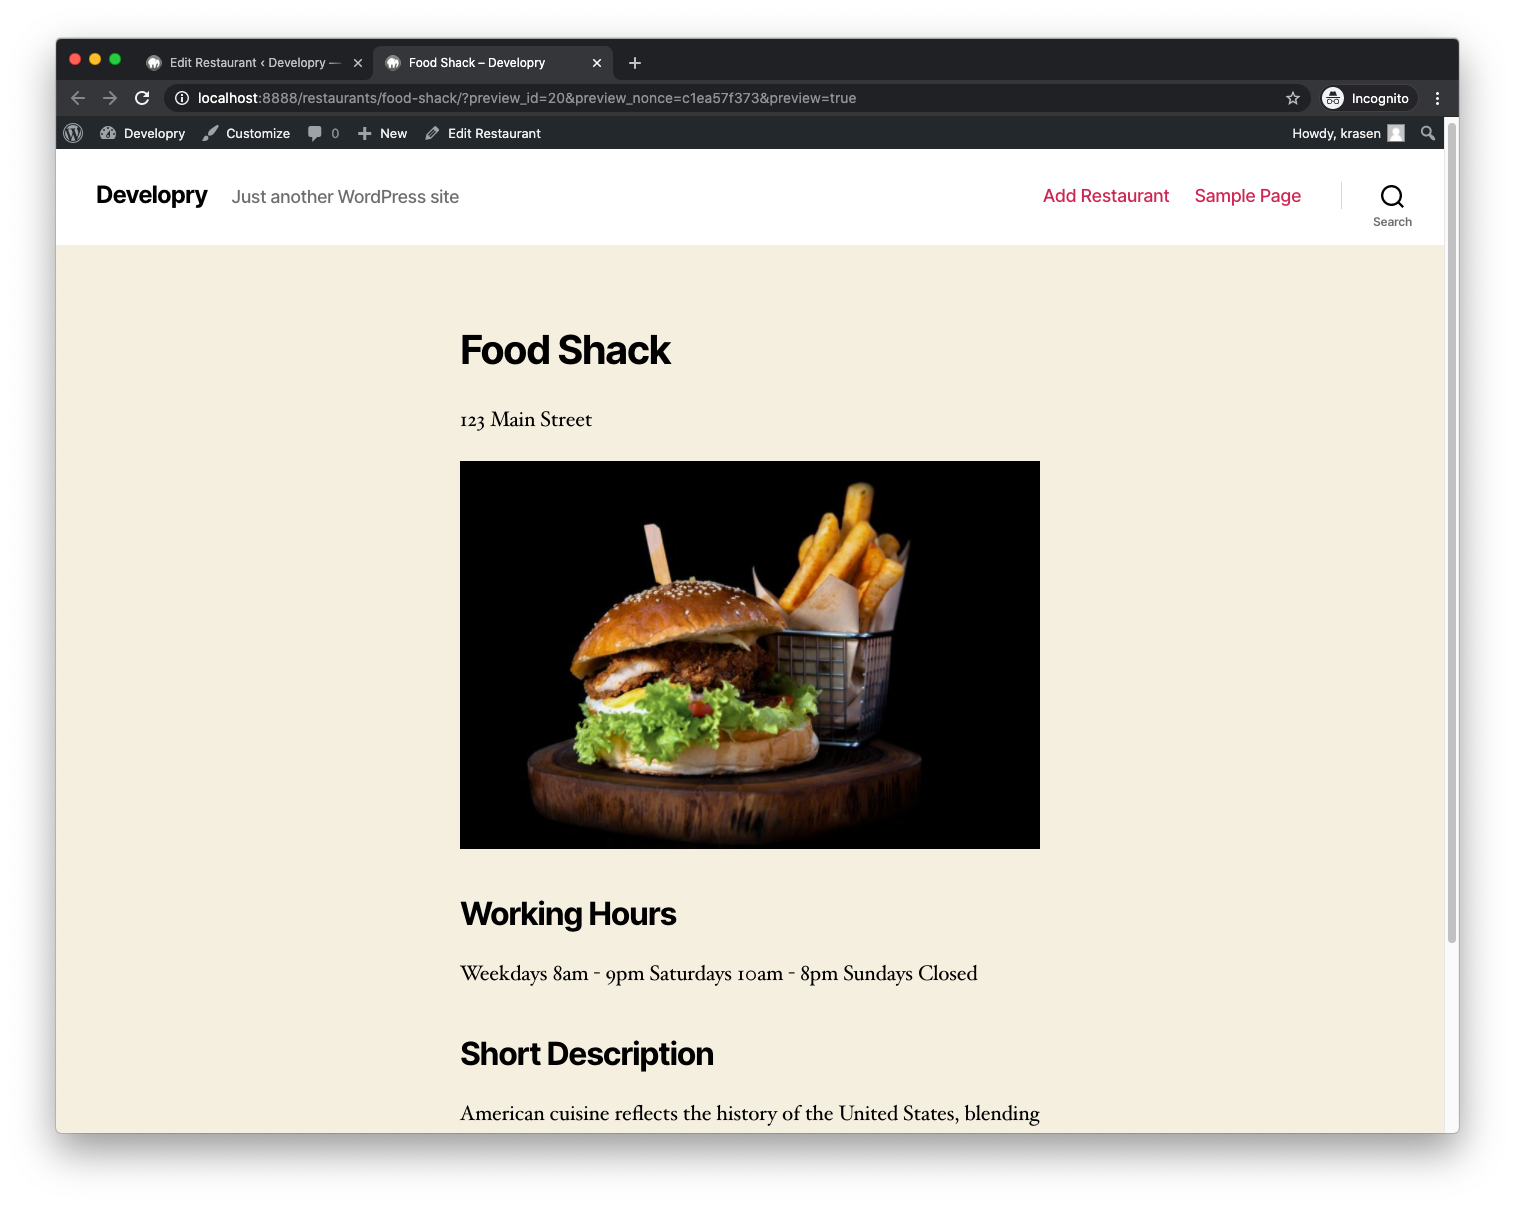Bookmark this page with the star icon
Screen dimensions: 1515x1207
click(x=1293, y=98)
